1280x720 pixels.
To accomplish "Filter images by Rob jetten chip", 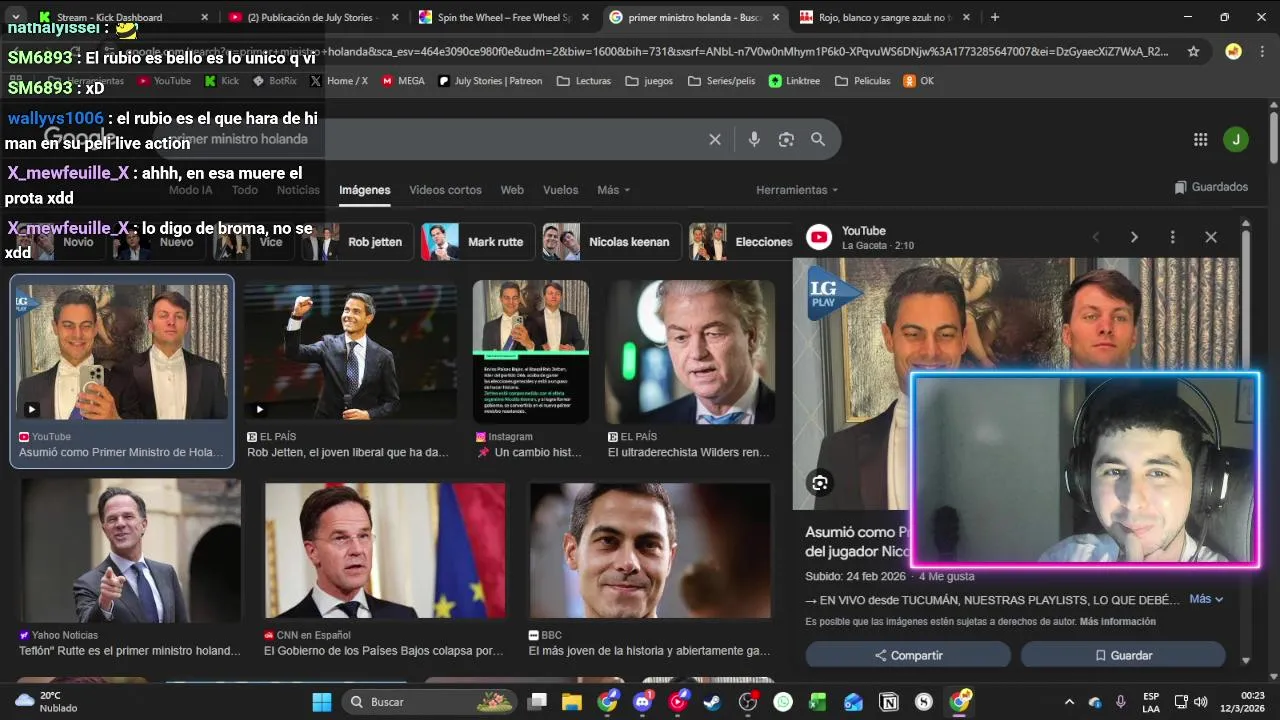I will coord(358,242).
